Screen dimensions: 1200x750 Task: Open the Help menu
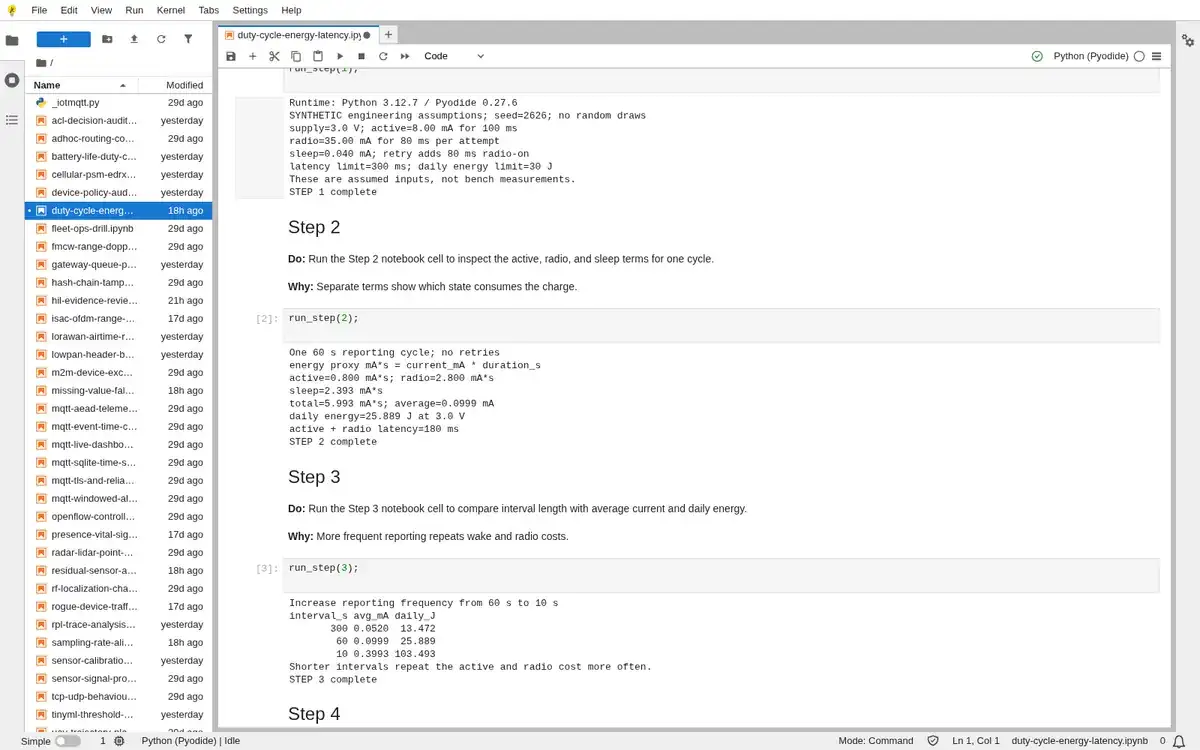(291, 10)
